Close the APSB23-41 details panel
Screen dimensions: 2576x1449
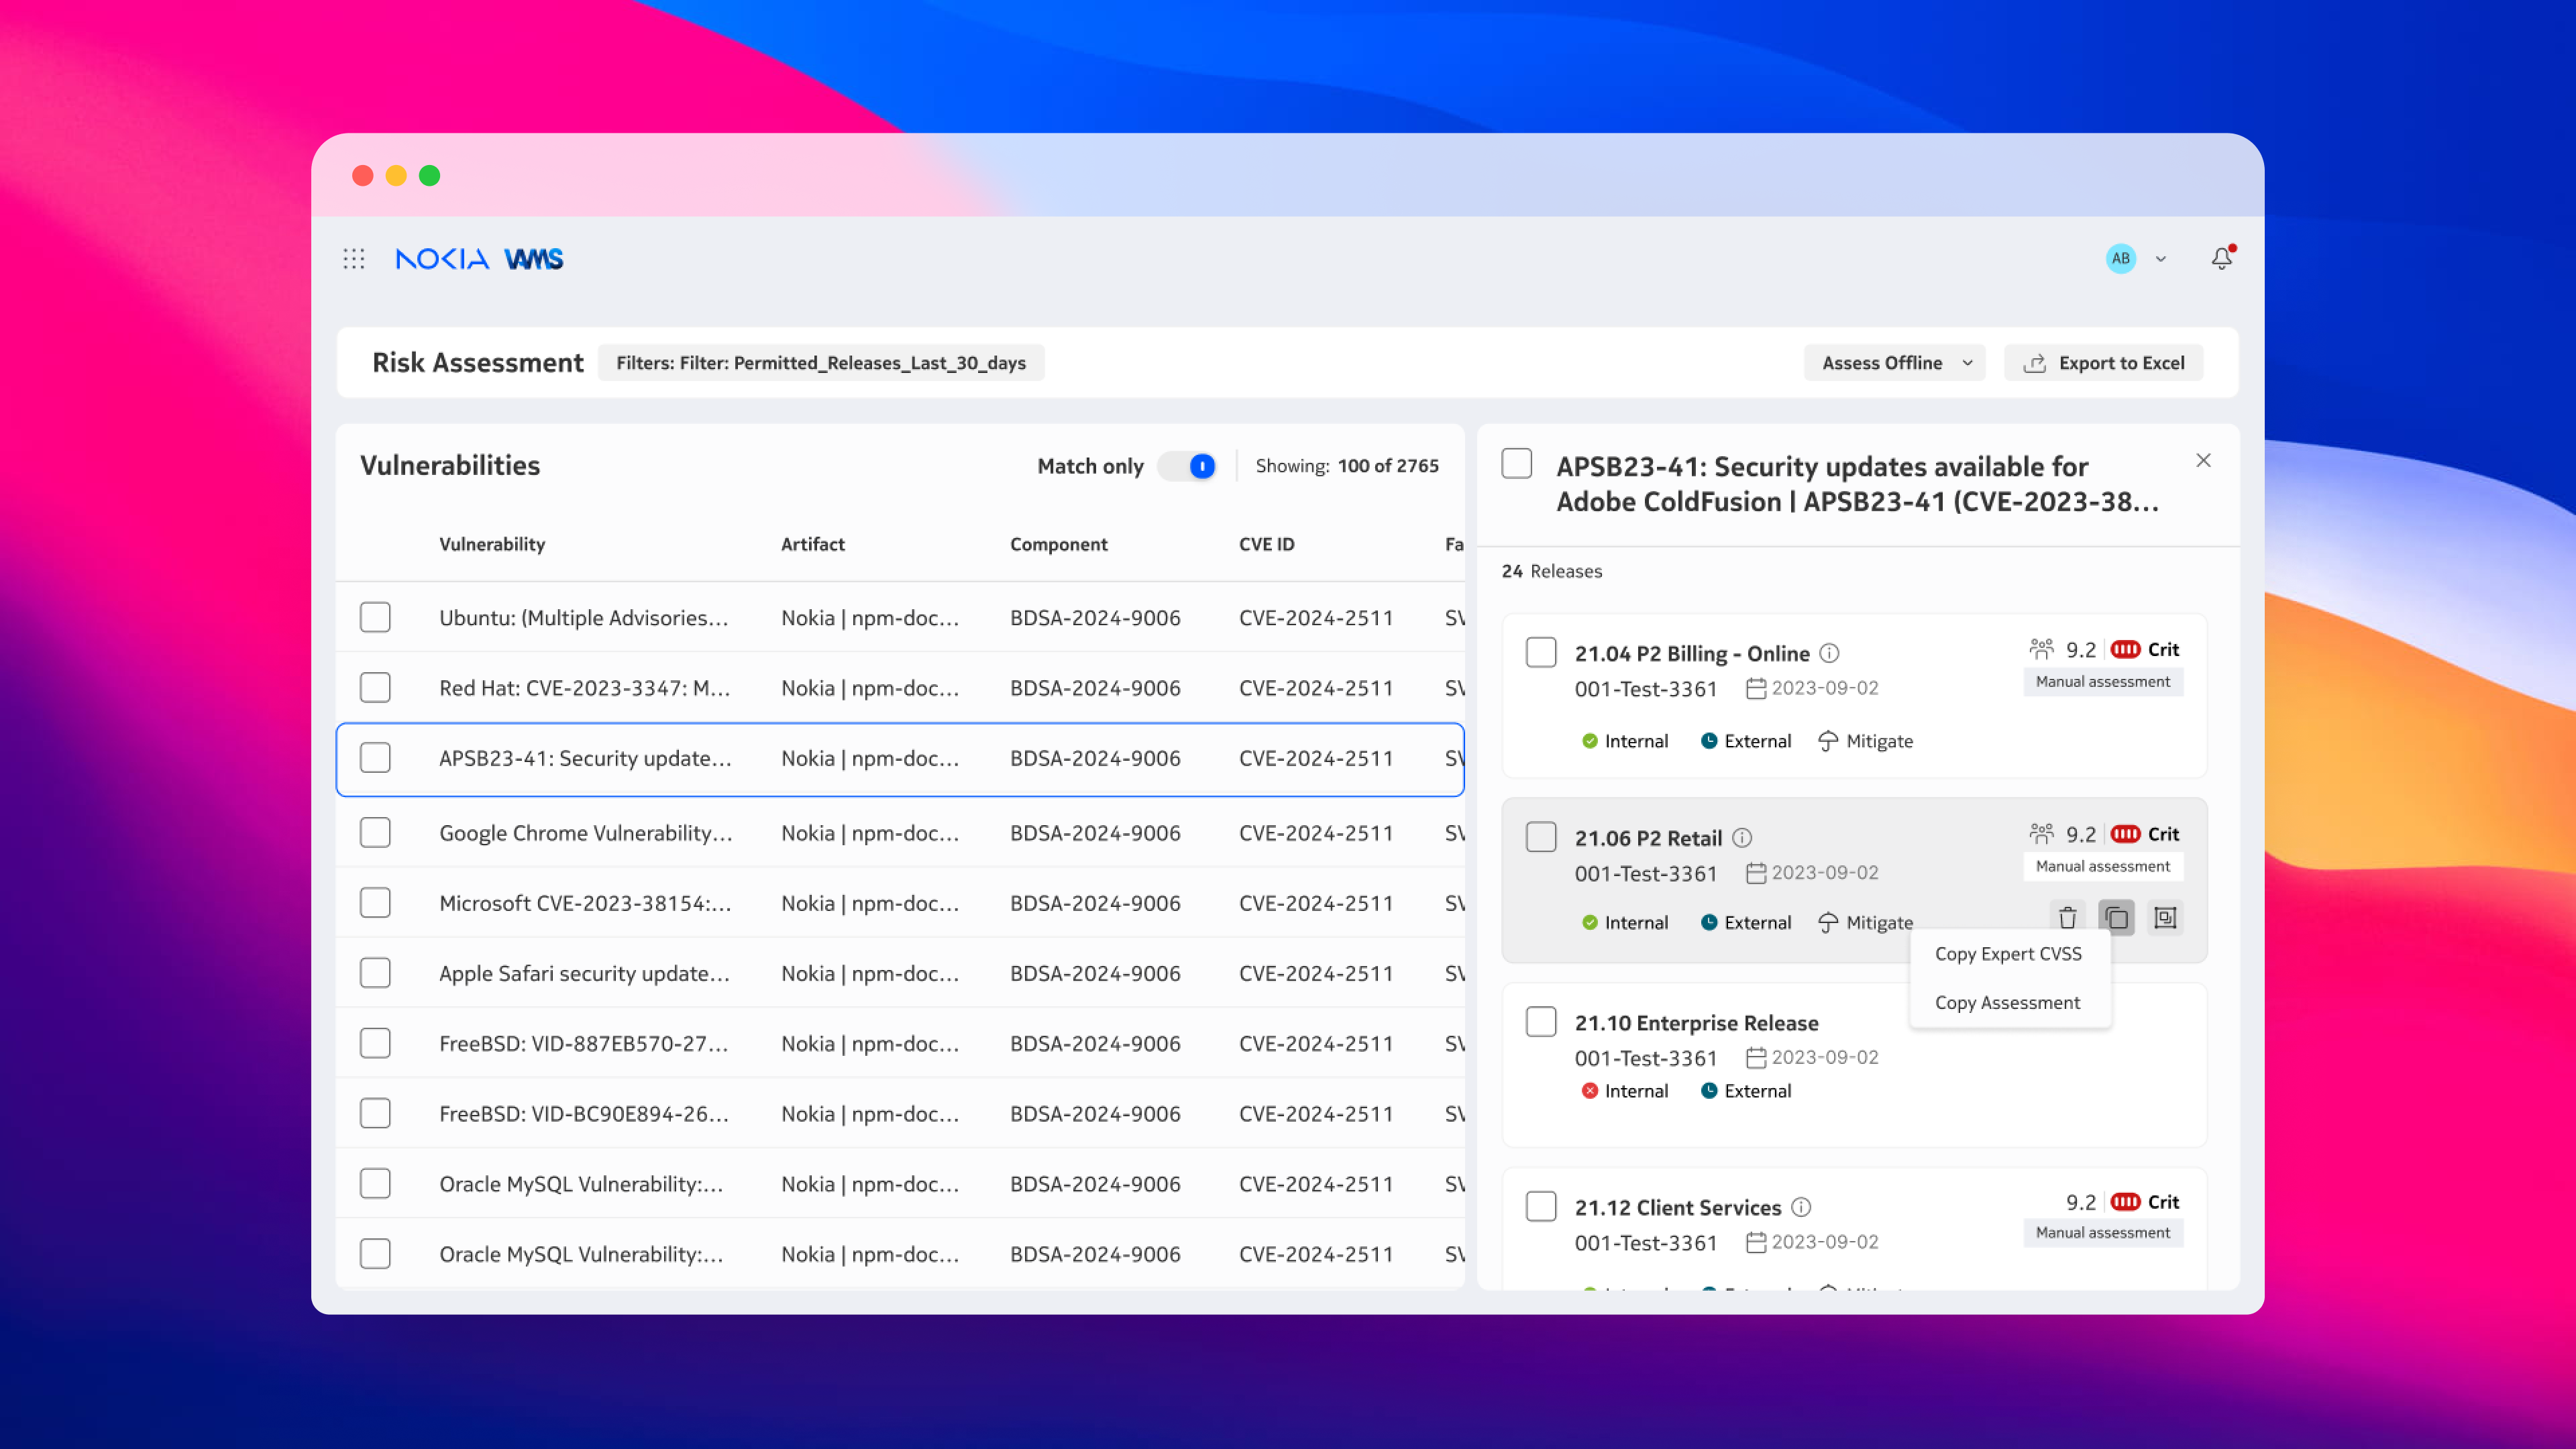(2203, 460)
